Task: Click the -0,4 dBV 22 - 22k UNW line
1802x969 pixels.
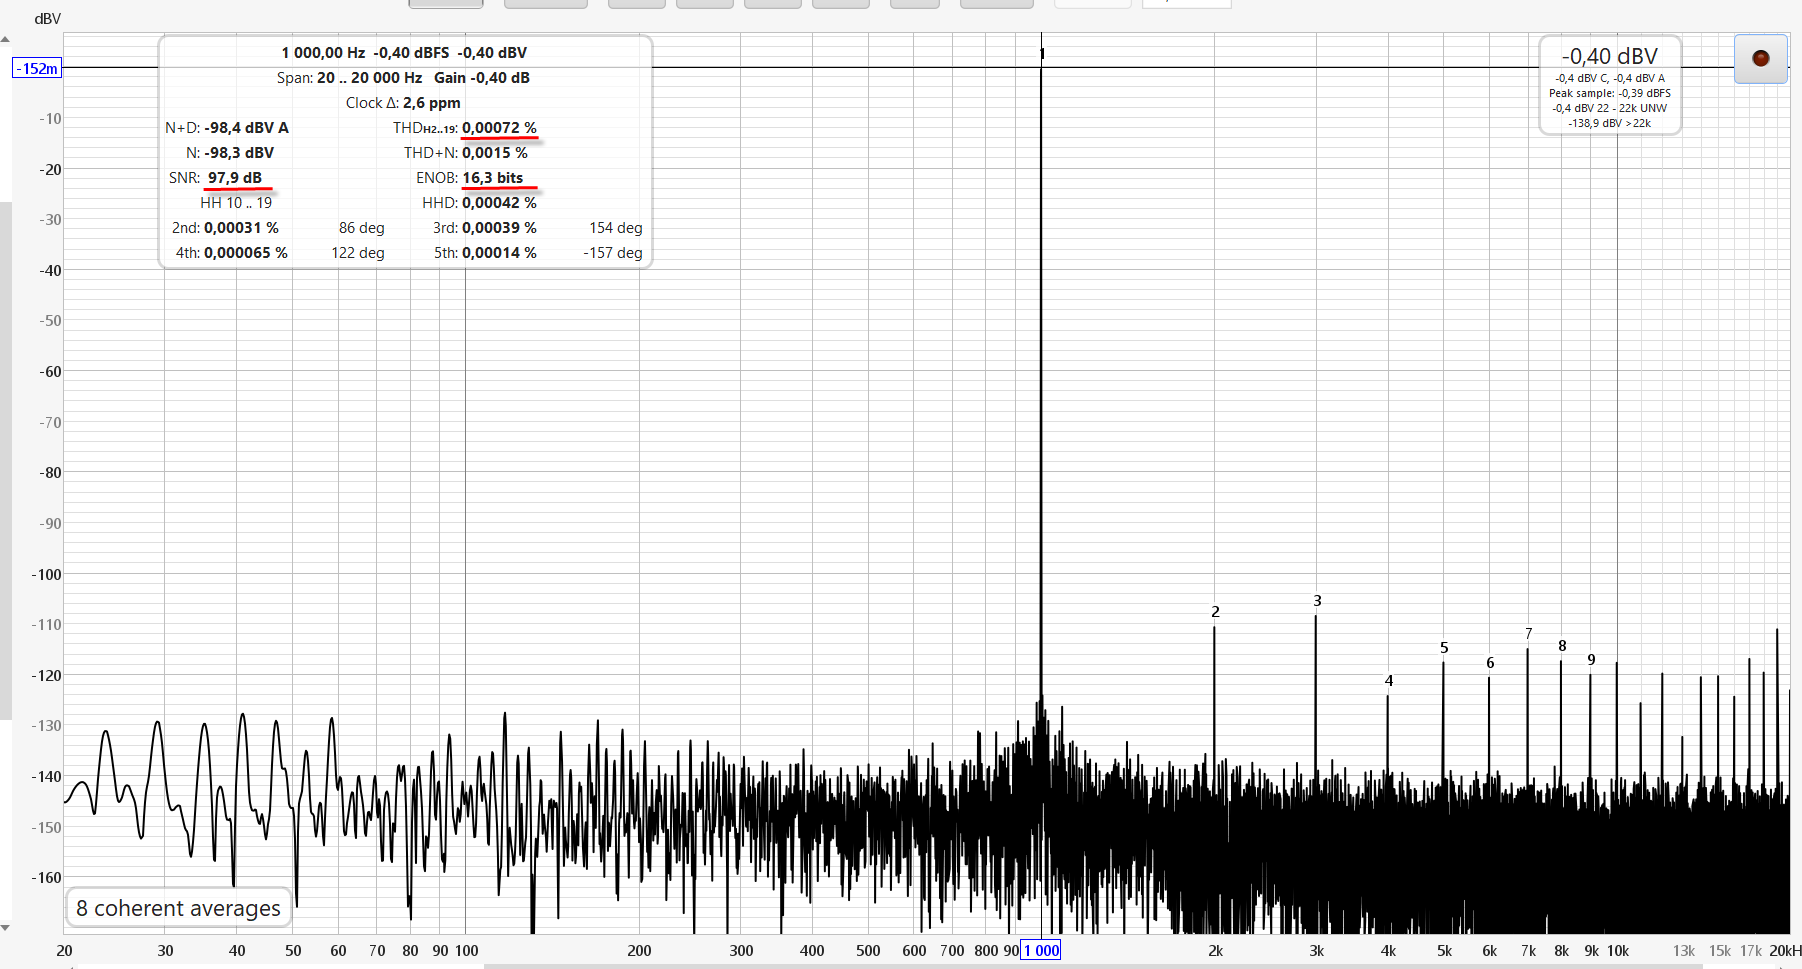Action: coord(1610,108)
